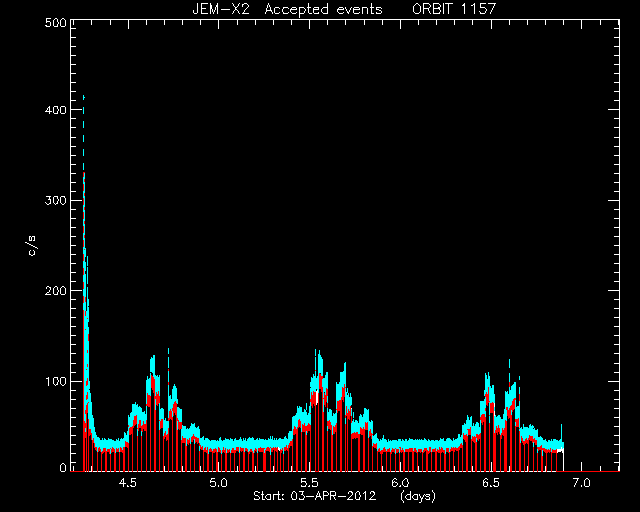Click the 400 y-axis tick label
This screenshot has height=512, width=640.
point(56,110)
